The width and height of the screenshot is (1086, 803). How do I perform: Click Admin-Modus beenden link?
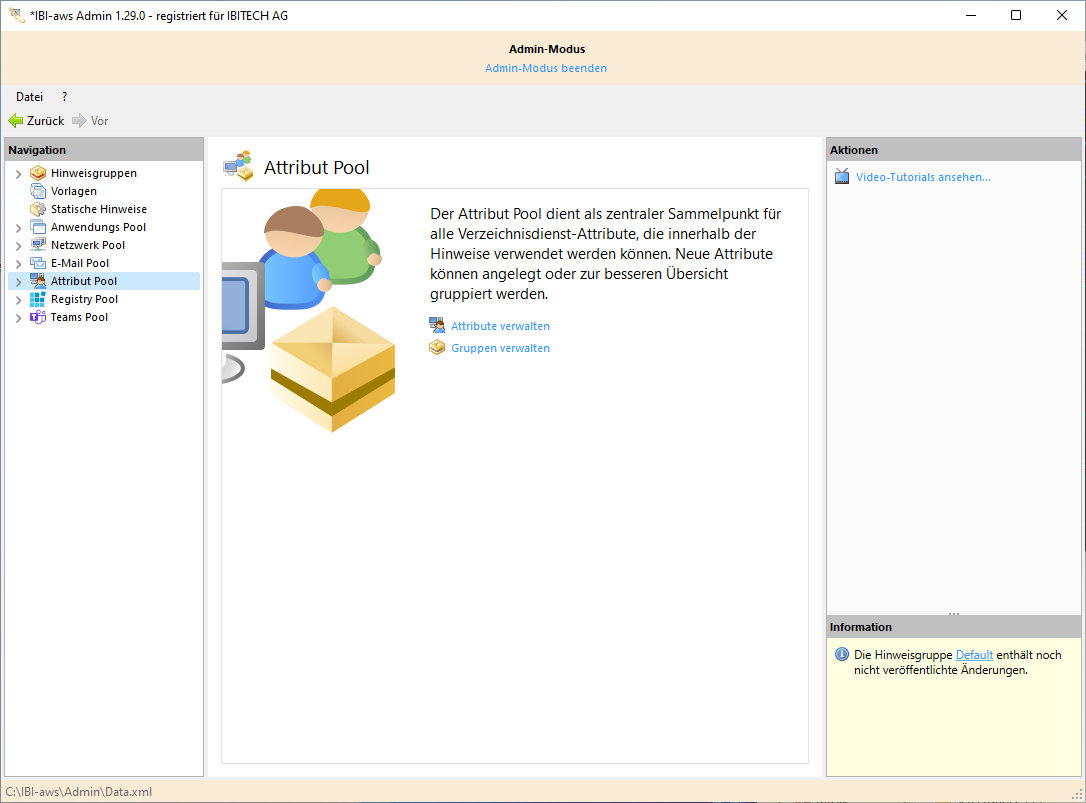pos(546,68)
